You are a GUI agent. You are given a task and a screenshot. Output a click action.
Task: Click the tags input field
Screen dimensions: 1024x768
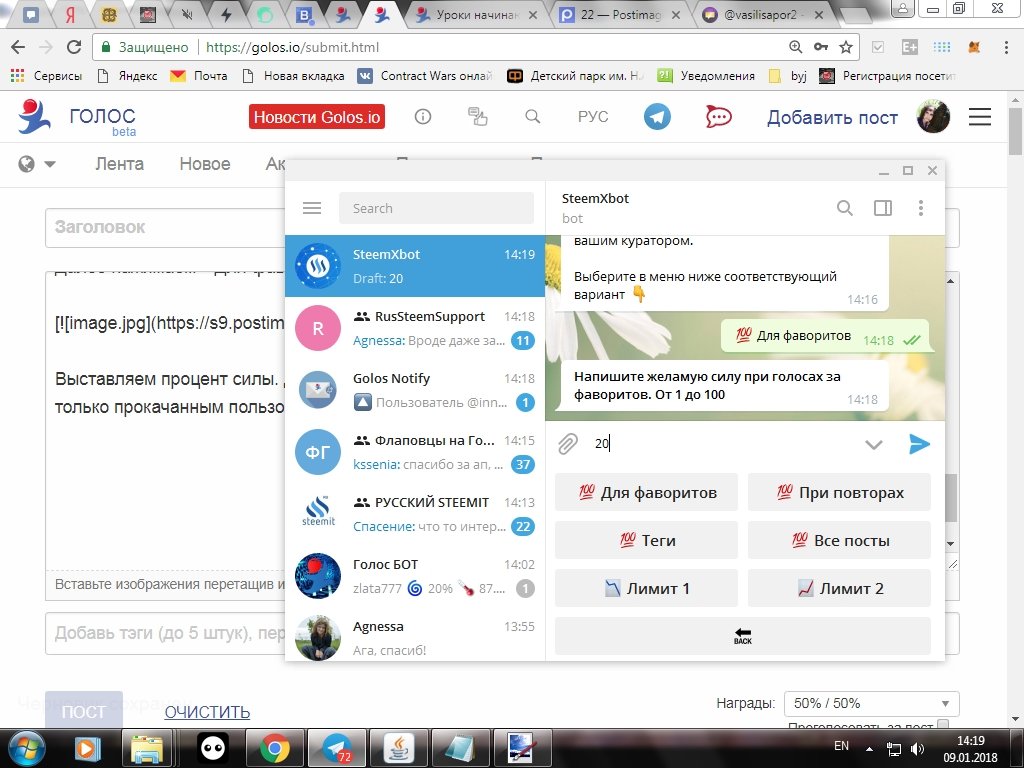[x=165, y=633]
